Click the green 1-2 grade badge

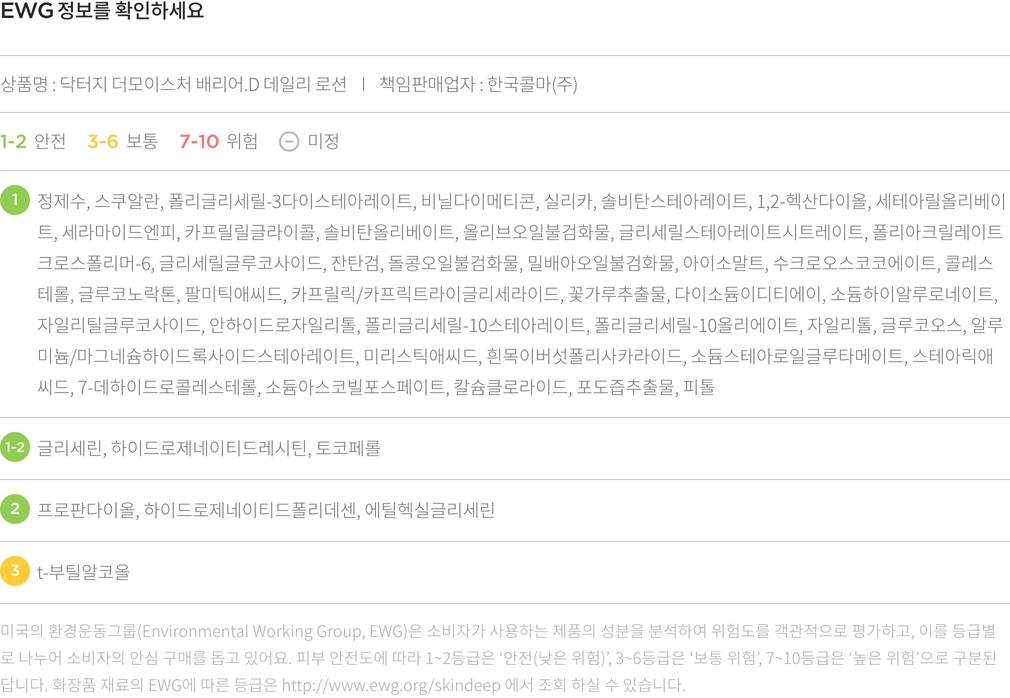click(15, 447)
